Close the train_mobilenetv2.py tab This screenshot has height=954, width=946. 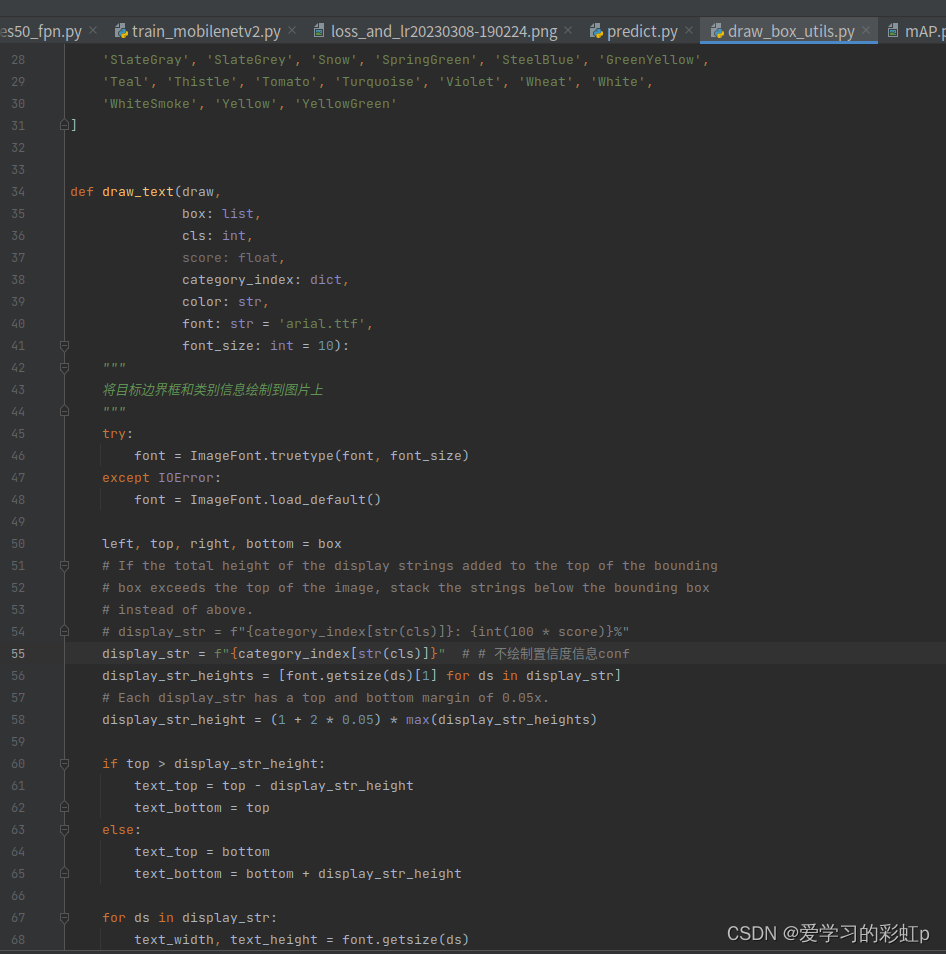point(292,30)
